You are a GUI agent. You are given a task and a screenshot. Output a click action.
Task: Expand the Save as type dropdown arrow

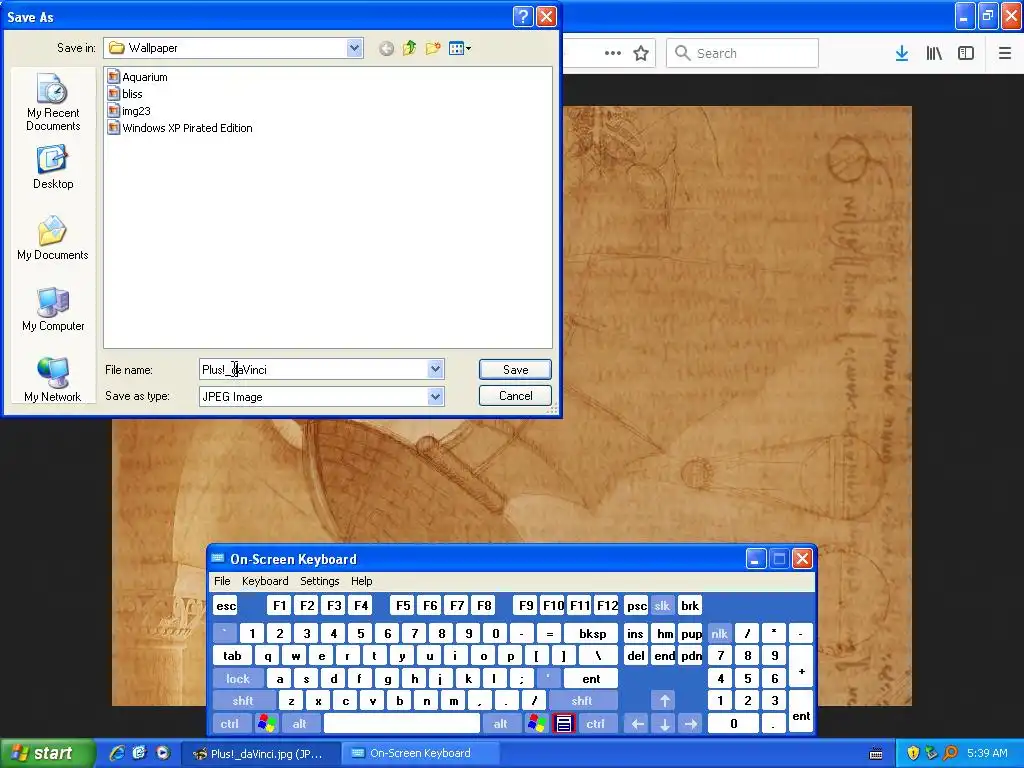click(x=436, y=396)
